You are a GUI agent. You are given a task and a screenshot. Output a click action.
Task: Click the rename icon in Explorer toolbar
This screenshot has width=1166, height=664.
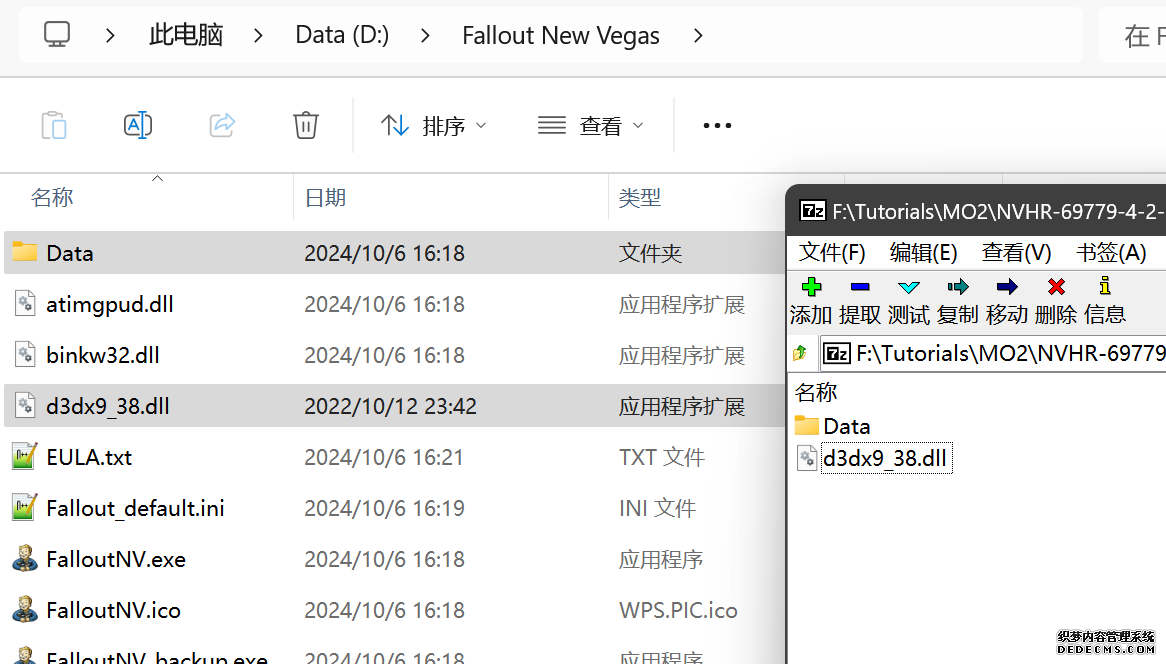tap(138, 125)
